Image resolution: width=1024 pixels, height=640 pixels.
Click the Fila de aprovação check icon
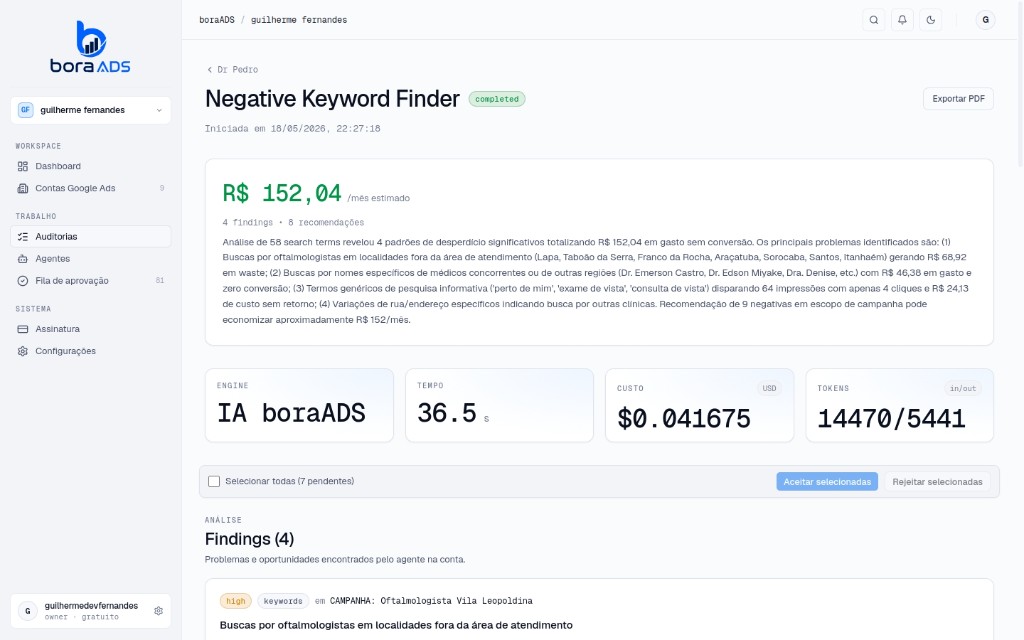coord(23,281)
